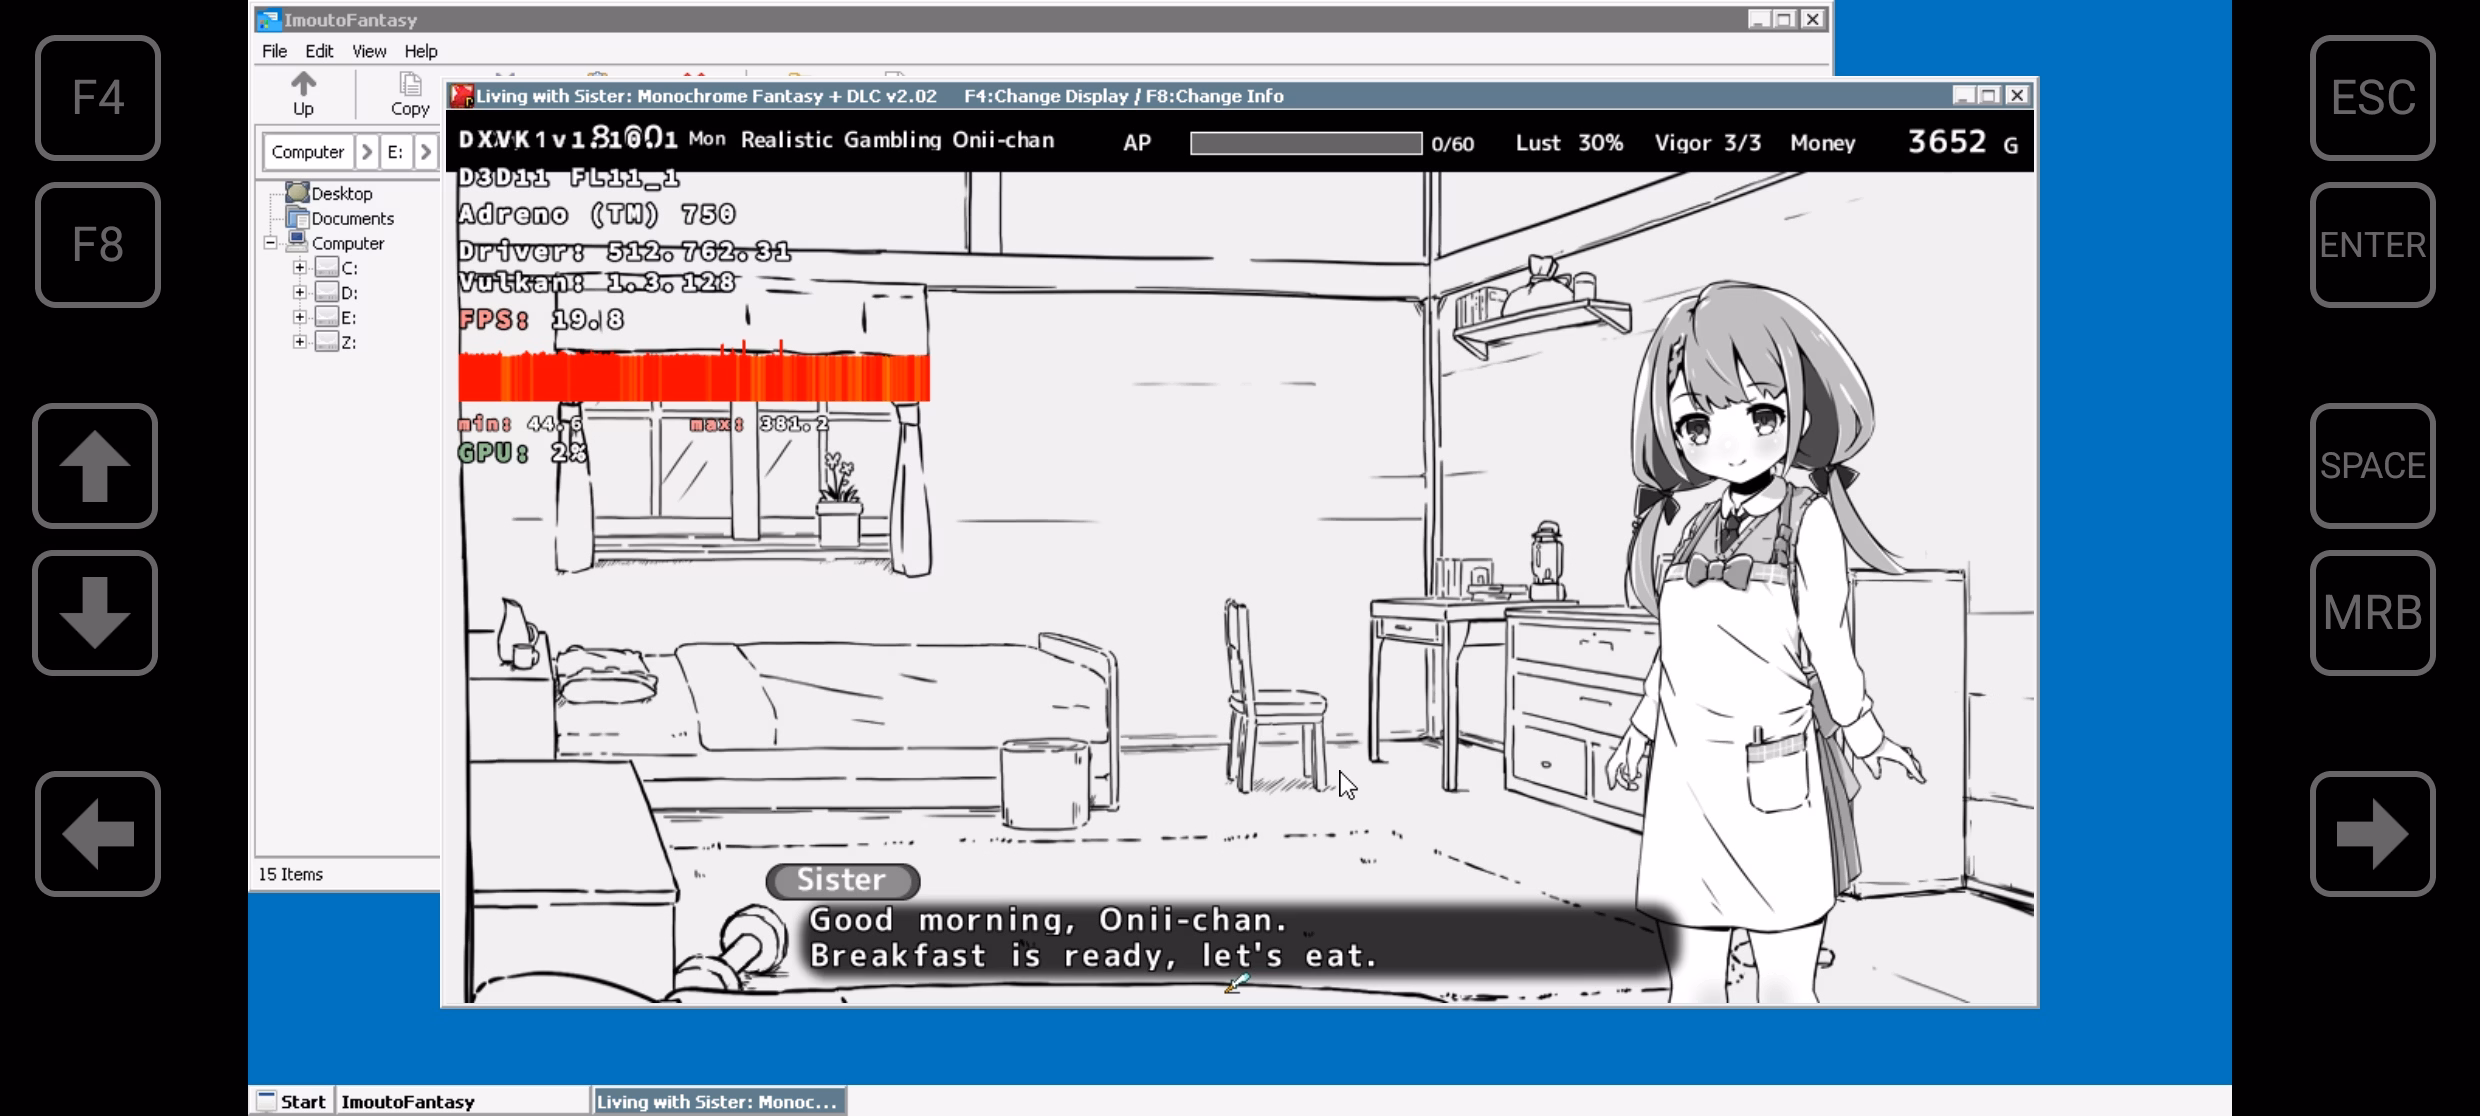The image size is (2480, 1116).
Task: Click the AP progress bar
Action: click(x=1305, y=143)
